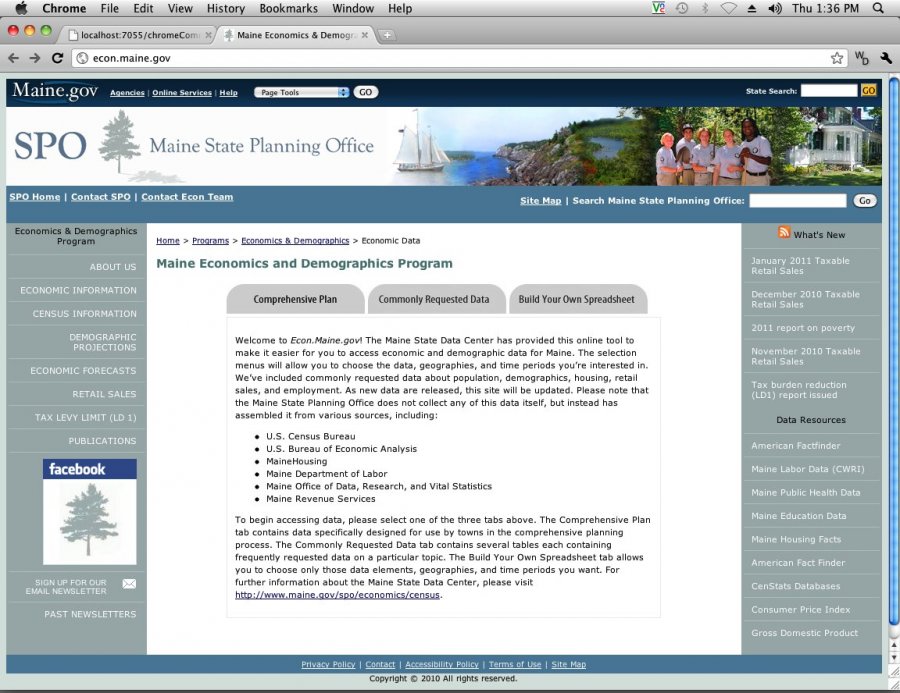
Task: Open Gross Domestic Product link
Action: [x=805, y=633]
